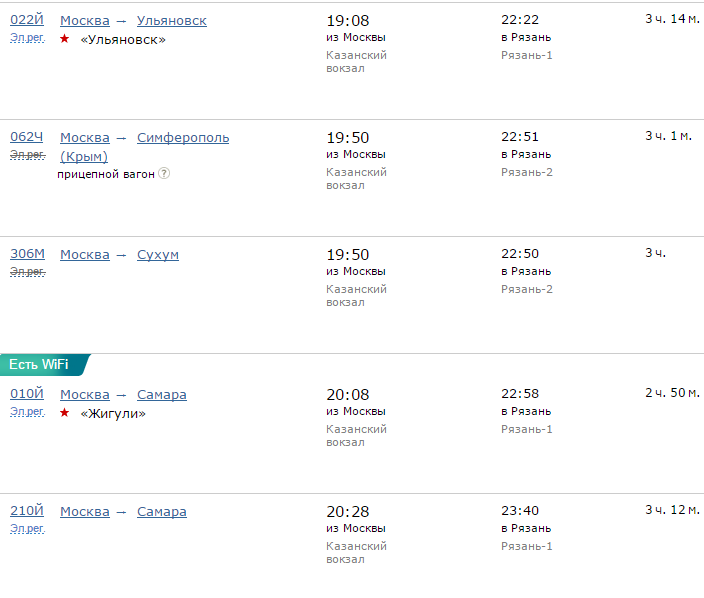
Task: Click the Есть WiFi badge
Action: [40, 364]
